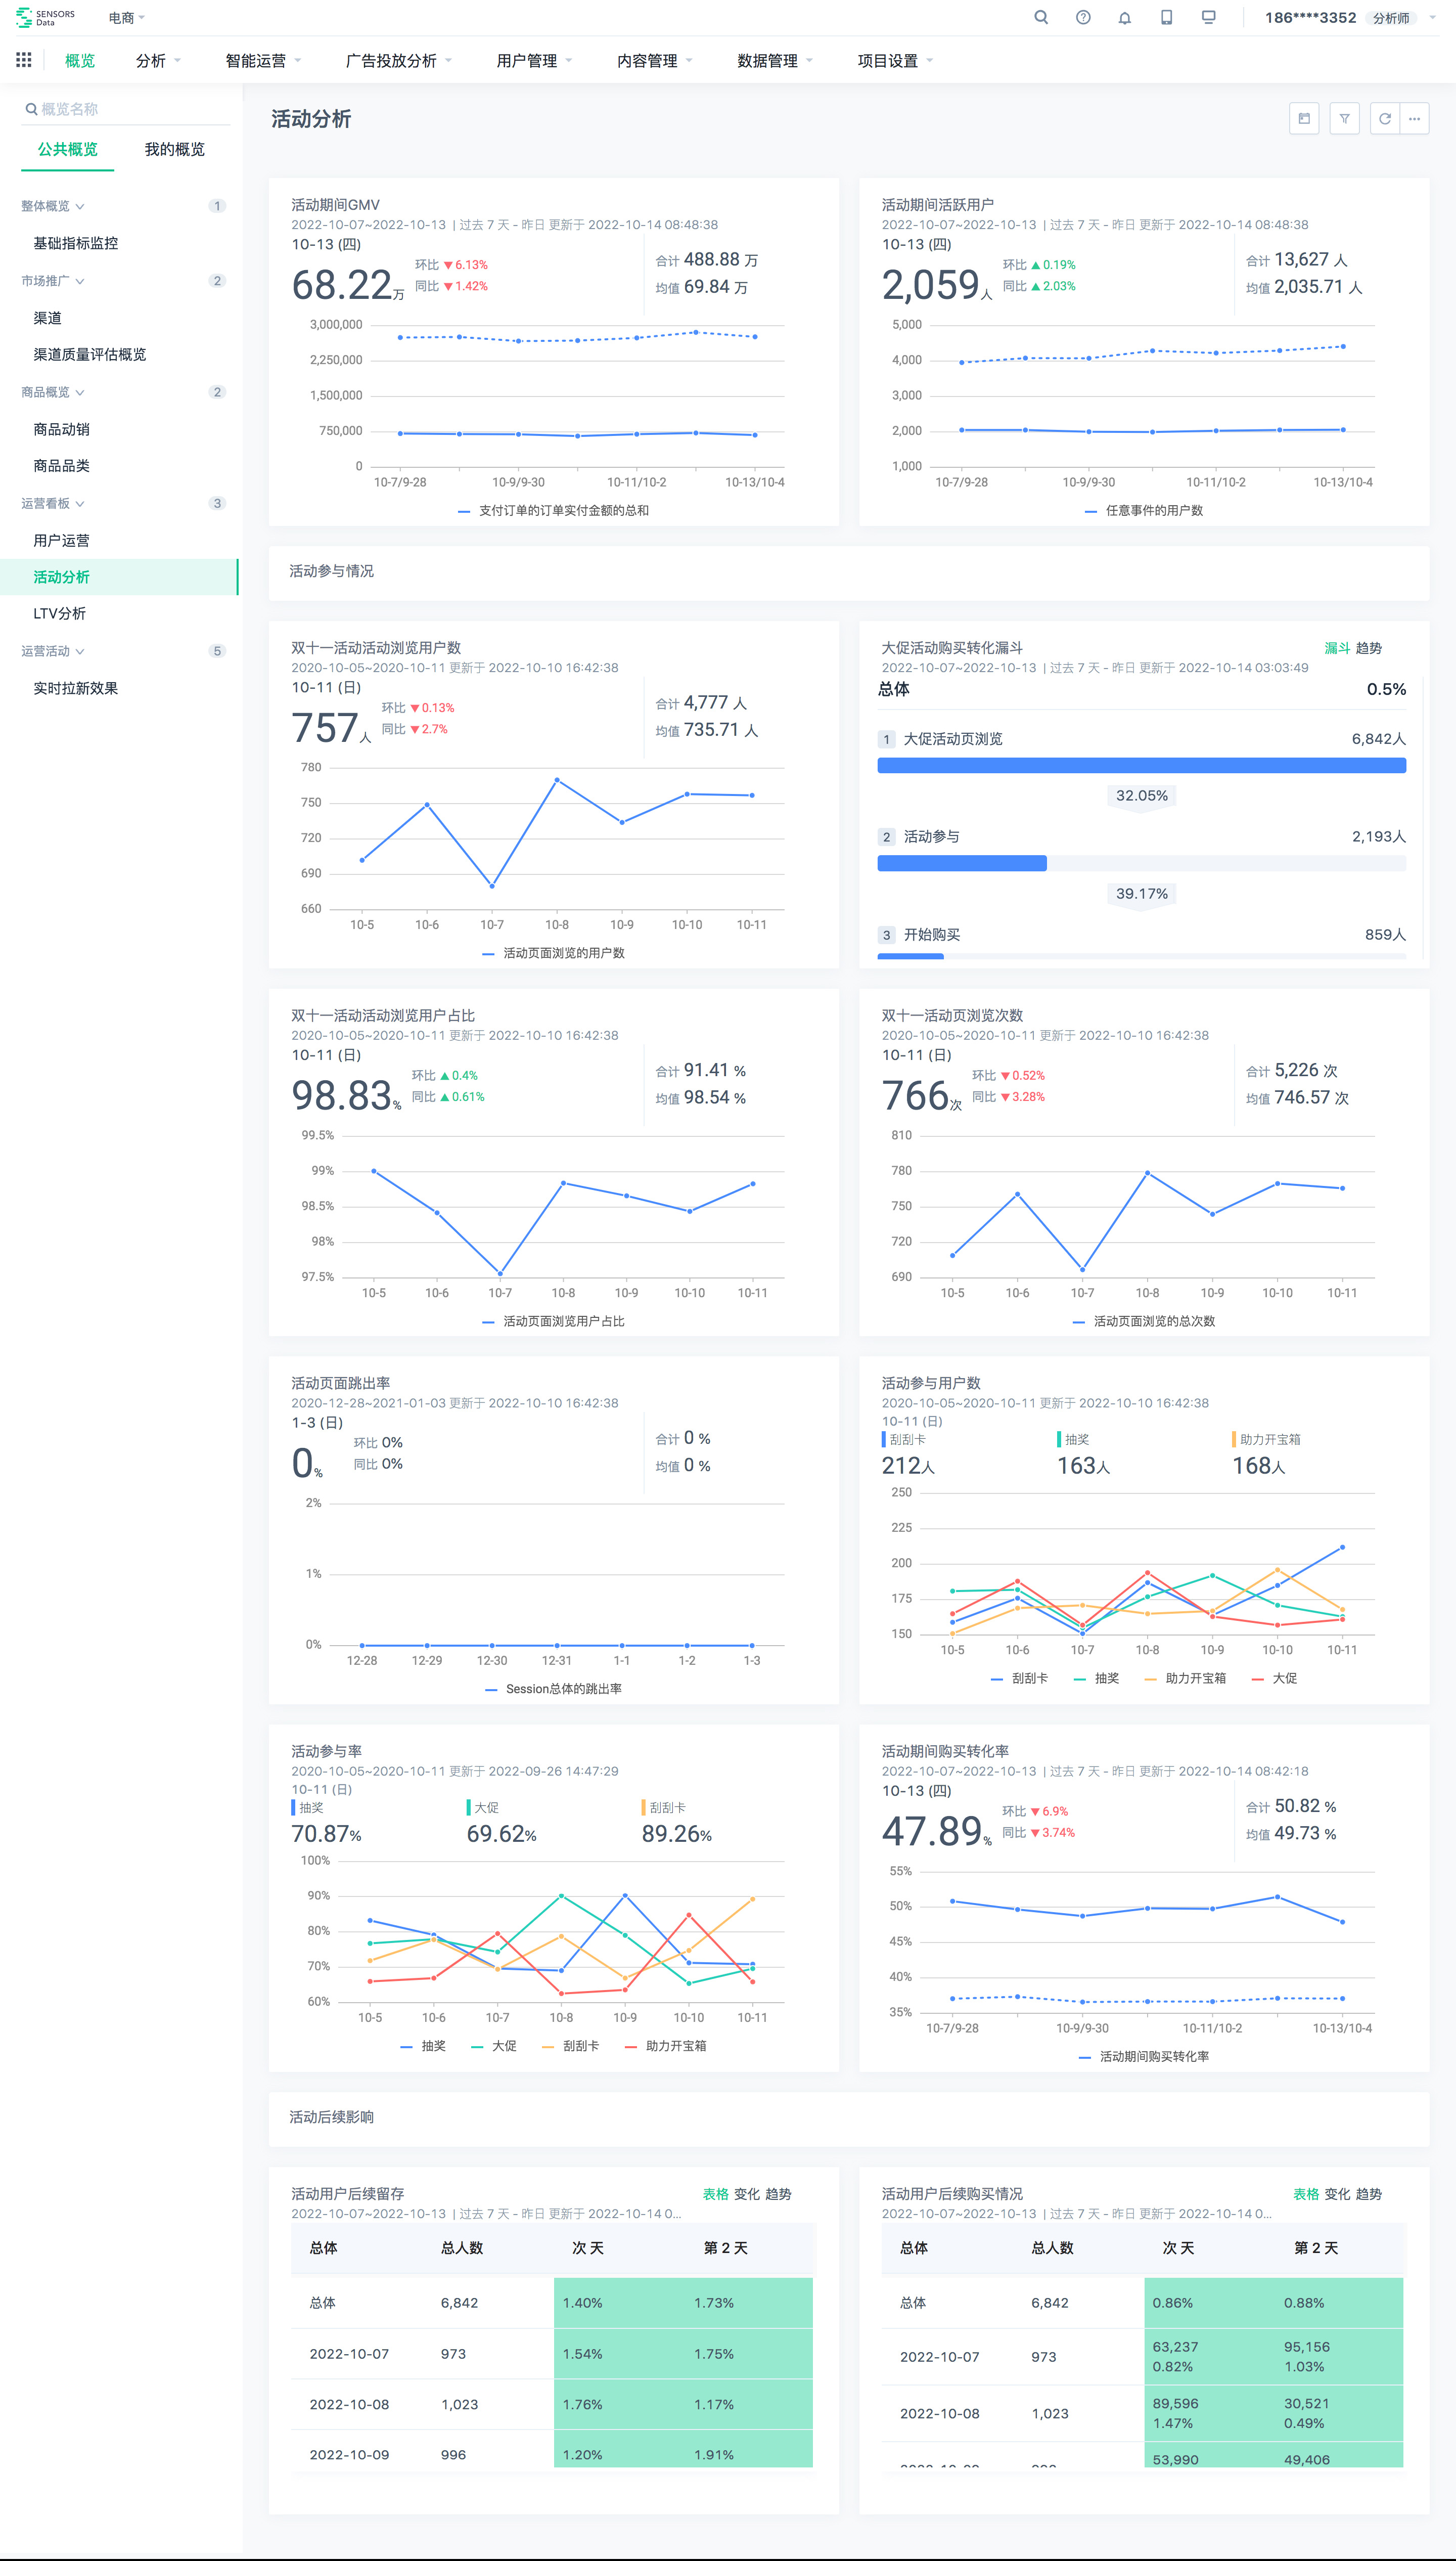Image resolution: width=1456 pixels, height=2561 pixels.
Task: Refresh the 活动分析 dashboard
Action: tap(1385, 118)
